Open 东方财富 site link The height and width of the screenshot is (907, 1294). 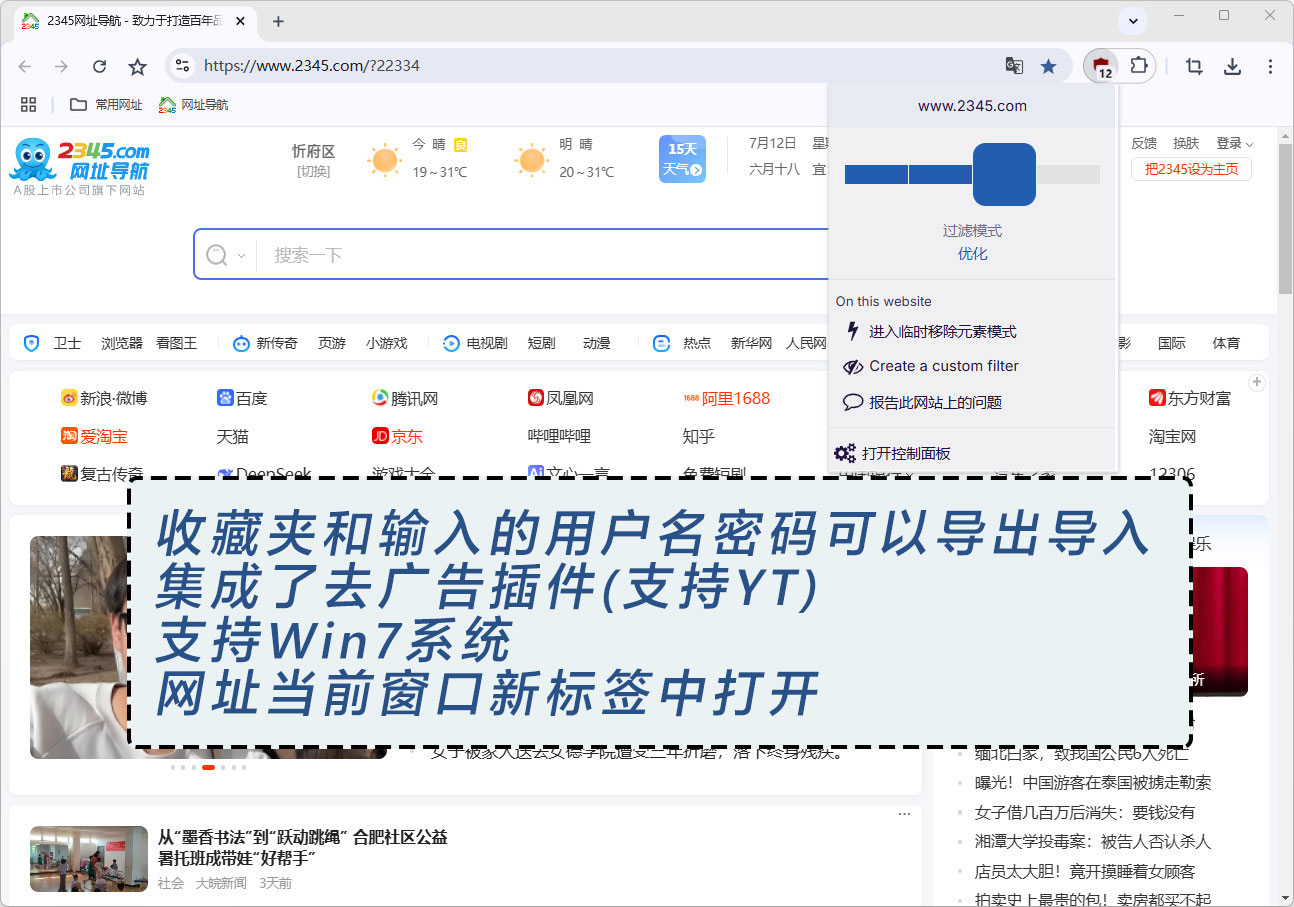coord(1190,398)
